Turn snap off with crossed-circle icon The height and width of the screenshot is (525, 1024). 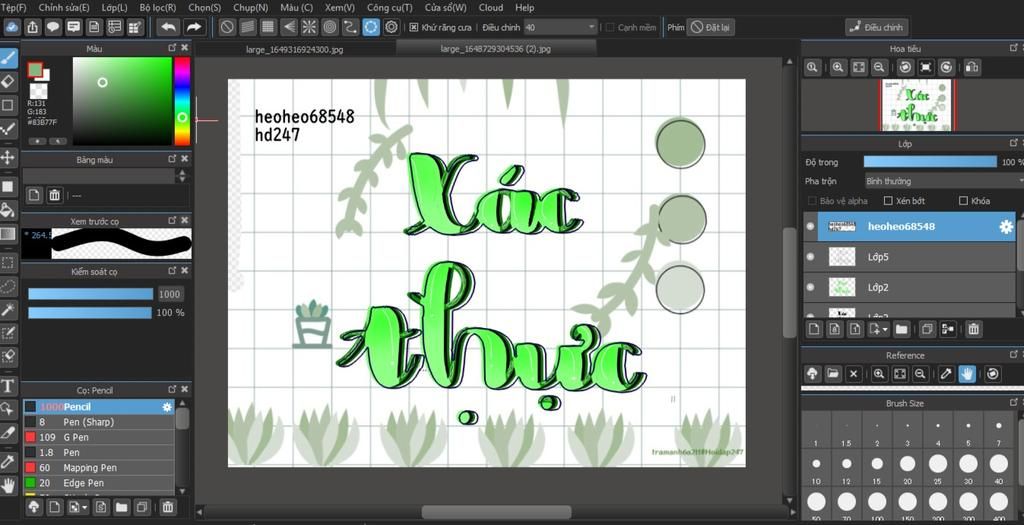point(227,27)
